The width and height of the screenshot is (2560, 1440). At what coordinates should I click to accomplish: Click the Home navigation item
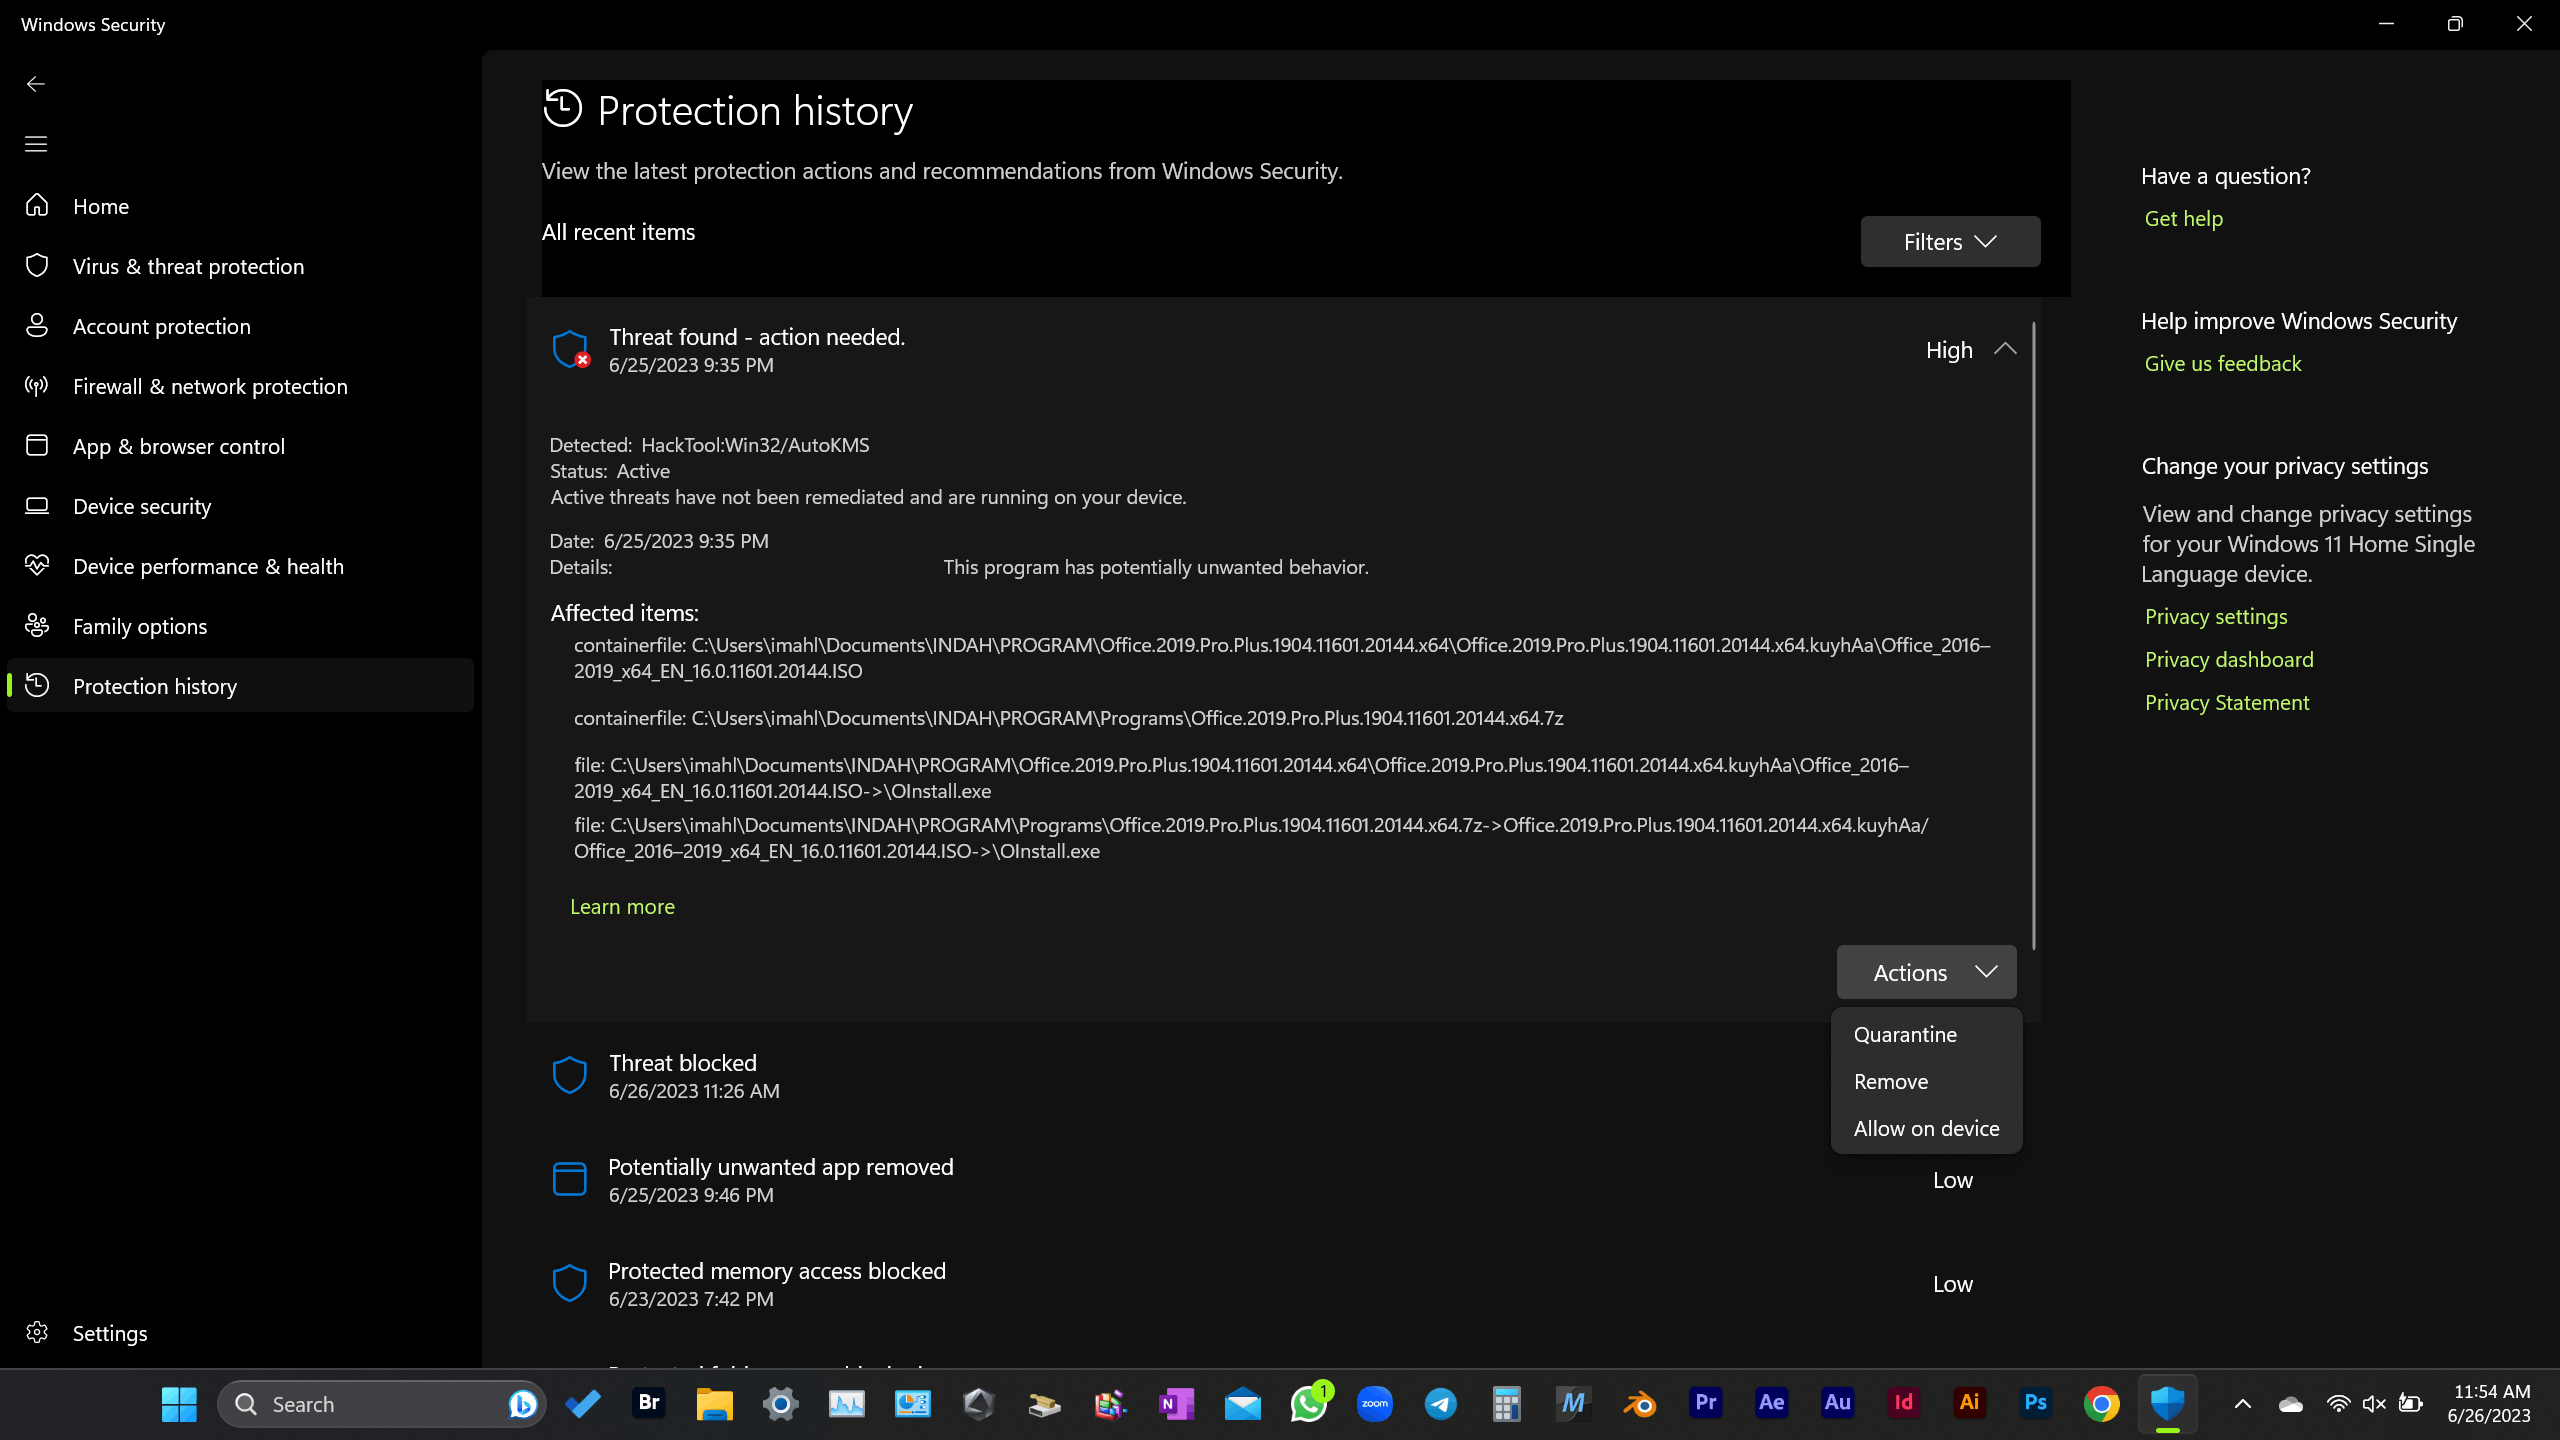tap(100, 206)
